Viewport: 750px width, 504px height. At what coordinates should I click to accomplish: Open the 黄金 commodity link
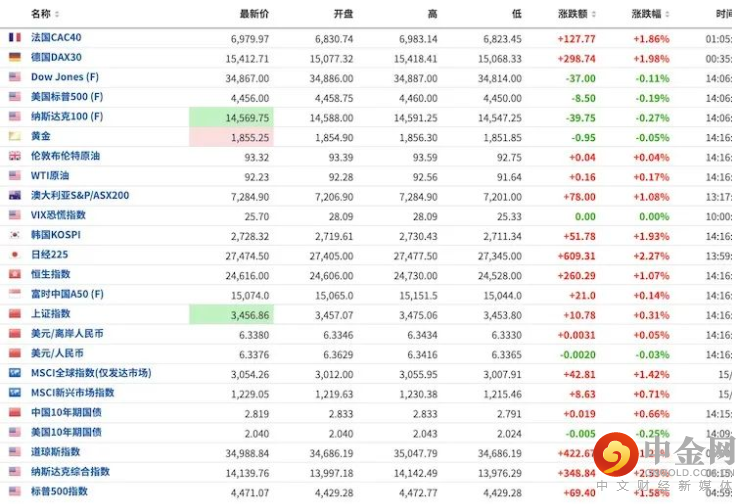[x=41, y=136]
